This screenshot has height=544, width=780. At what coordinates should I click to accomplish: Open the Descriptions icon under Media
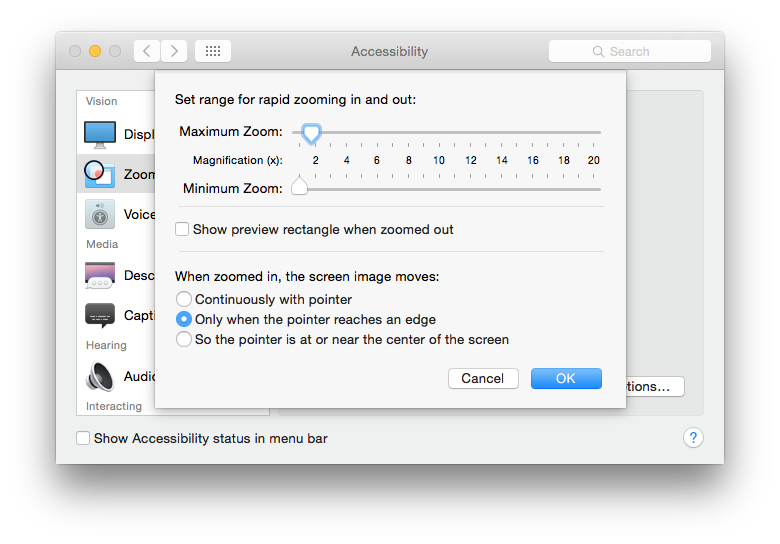coord(100,275)
